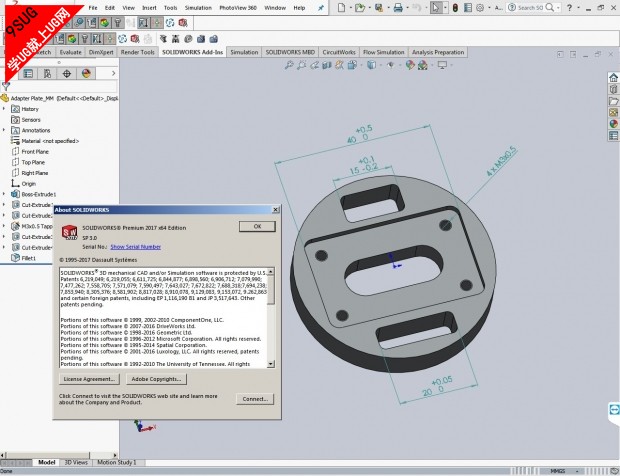Switch to Flow Simulation tab
Screen dimensions: 620x476
(384, 52)
